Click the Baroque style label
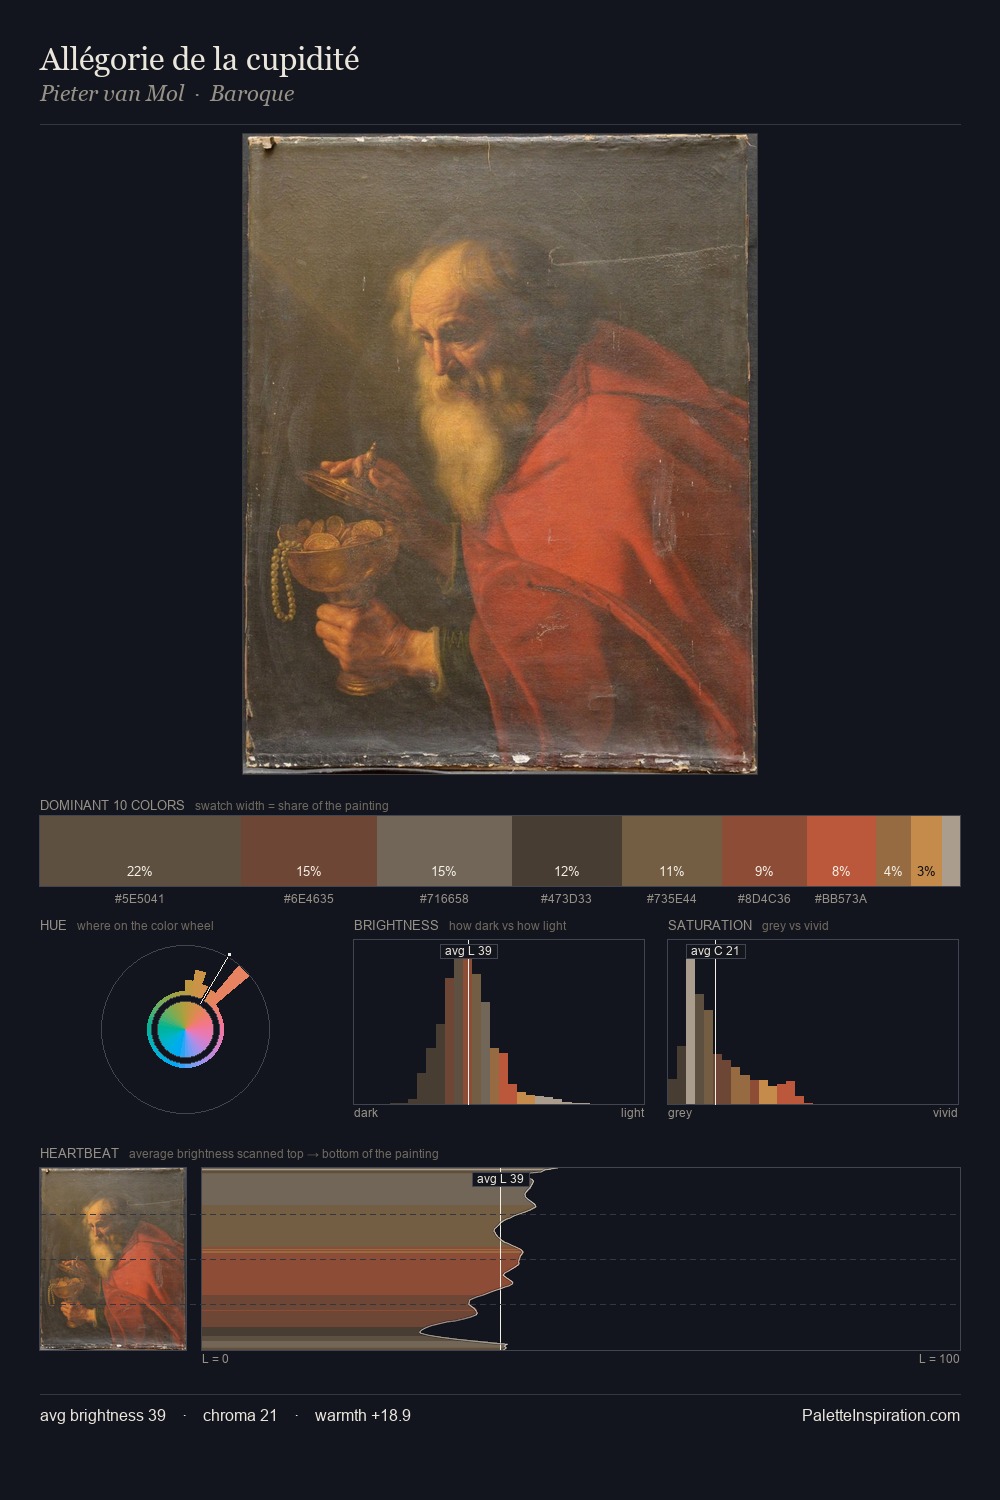Image resolution: width=1000 pixels, height=1500 pixels. (x=252, y=94)
